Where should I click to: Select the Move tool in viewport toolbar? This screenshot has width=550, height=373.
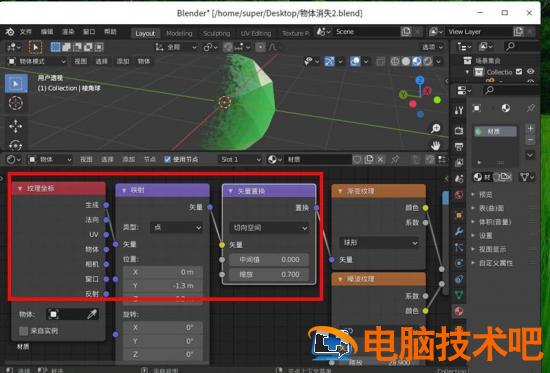[16, 126]
